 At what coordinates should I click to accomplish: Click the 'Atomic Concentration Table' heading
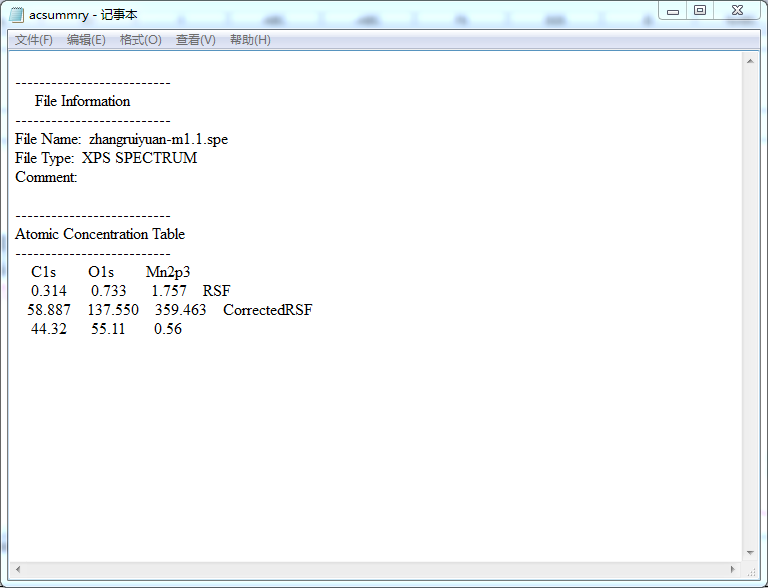(100, 234)
